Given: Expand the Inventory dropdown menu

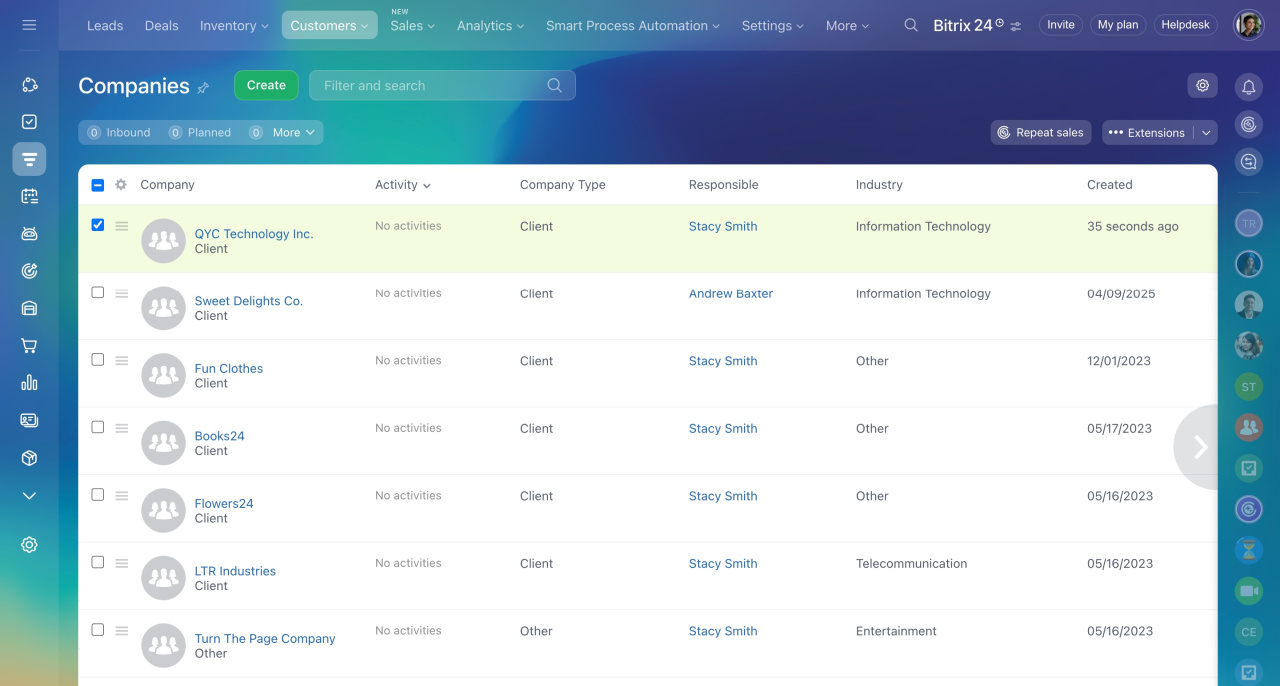Looking at the screenshot, I should pyautogui.click(x=234, y=26).
